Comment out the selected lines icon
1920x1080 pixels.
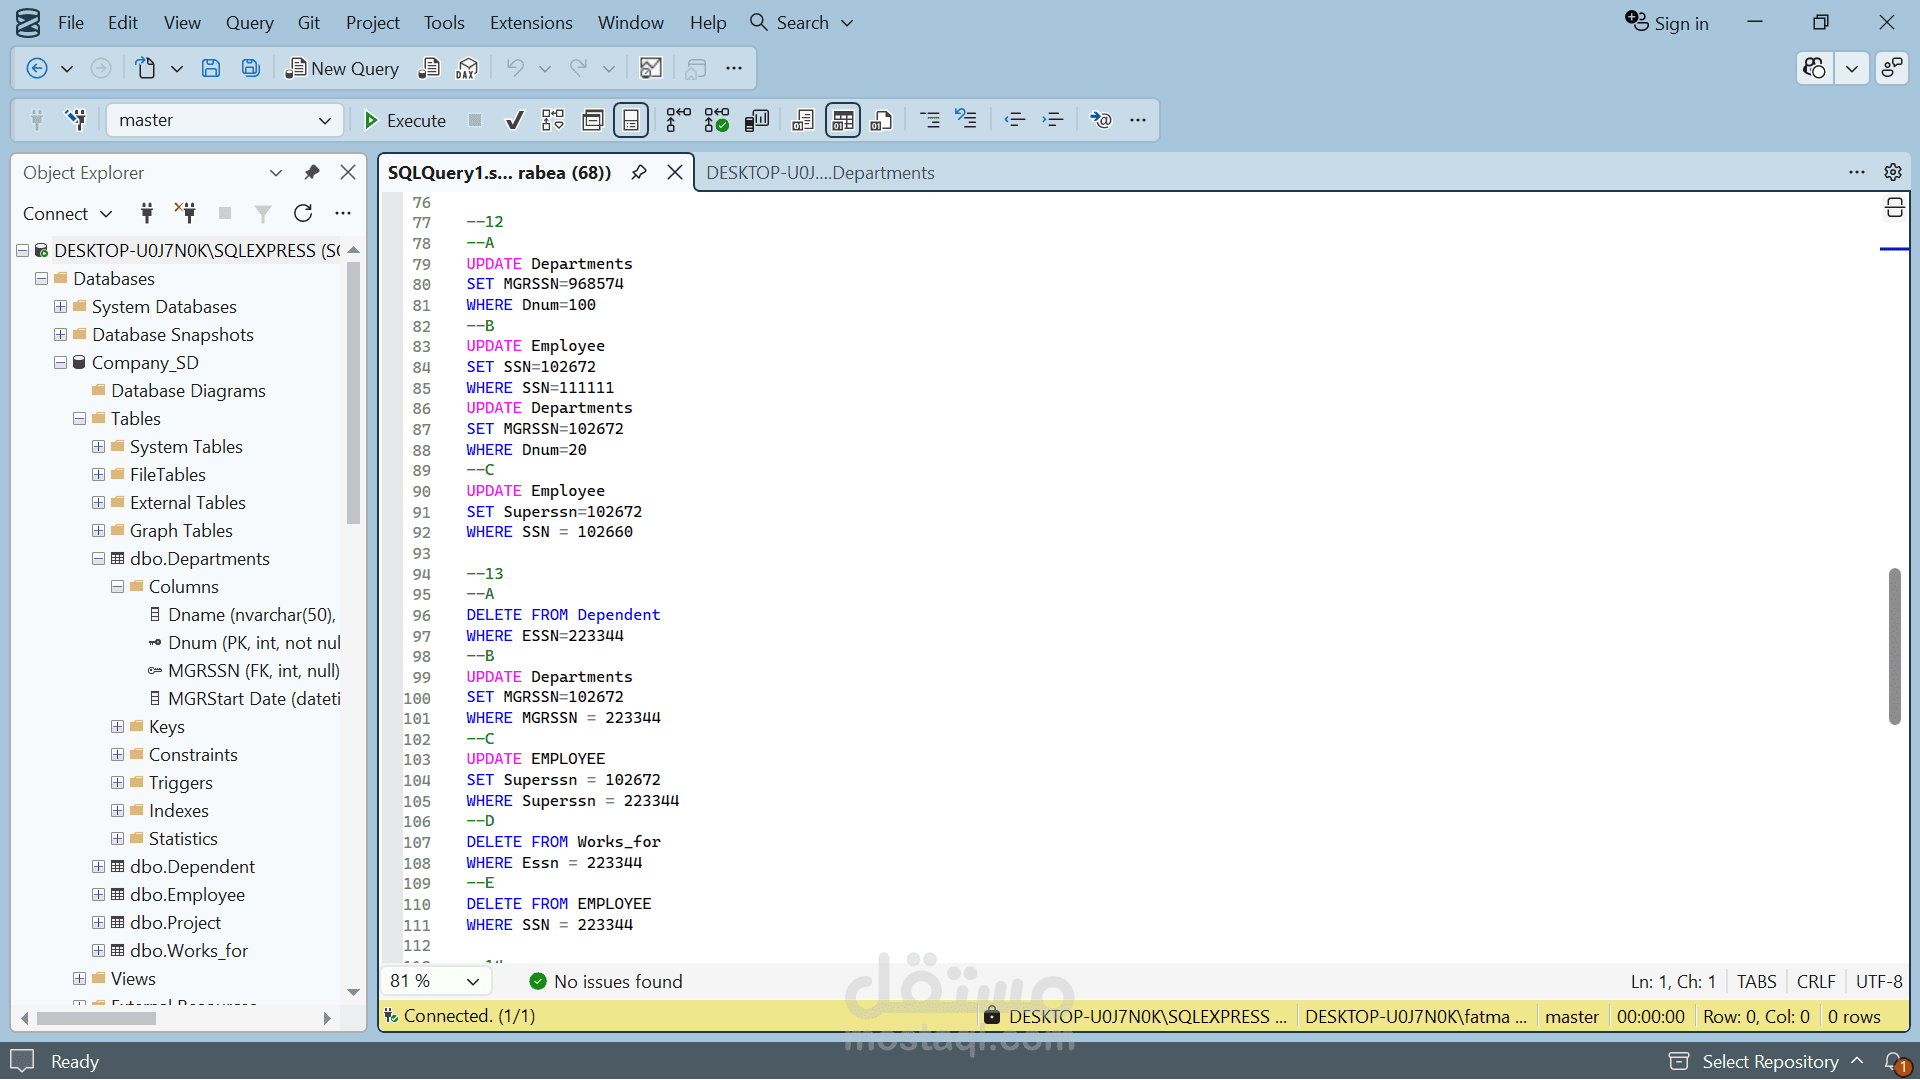pos(929,120)
